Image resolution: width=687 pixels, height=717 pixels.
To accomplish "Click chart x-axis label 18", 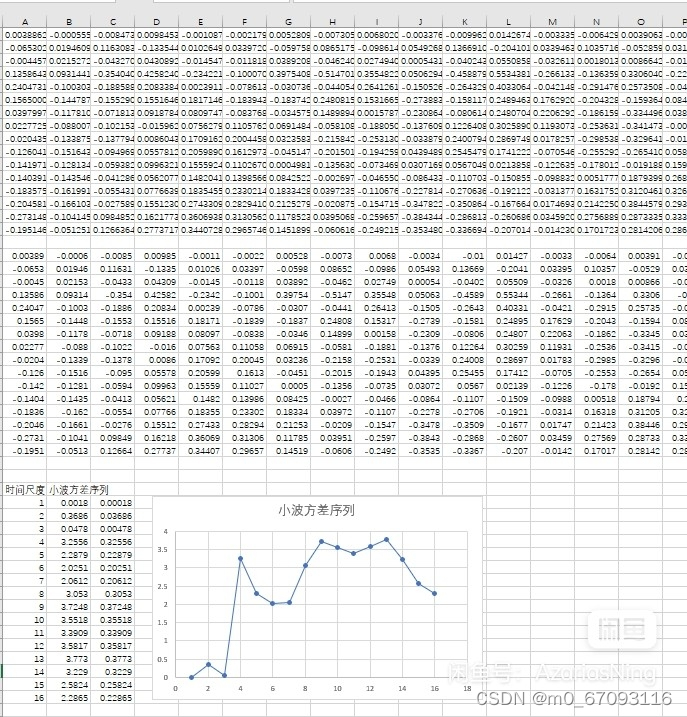I will [x=467, y=688].
